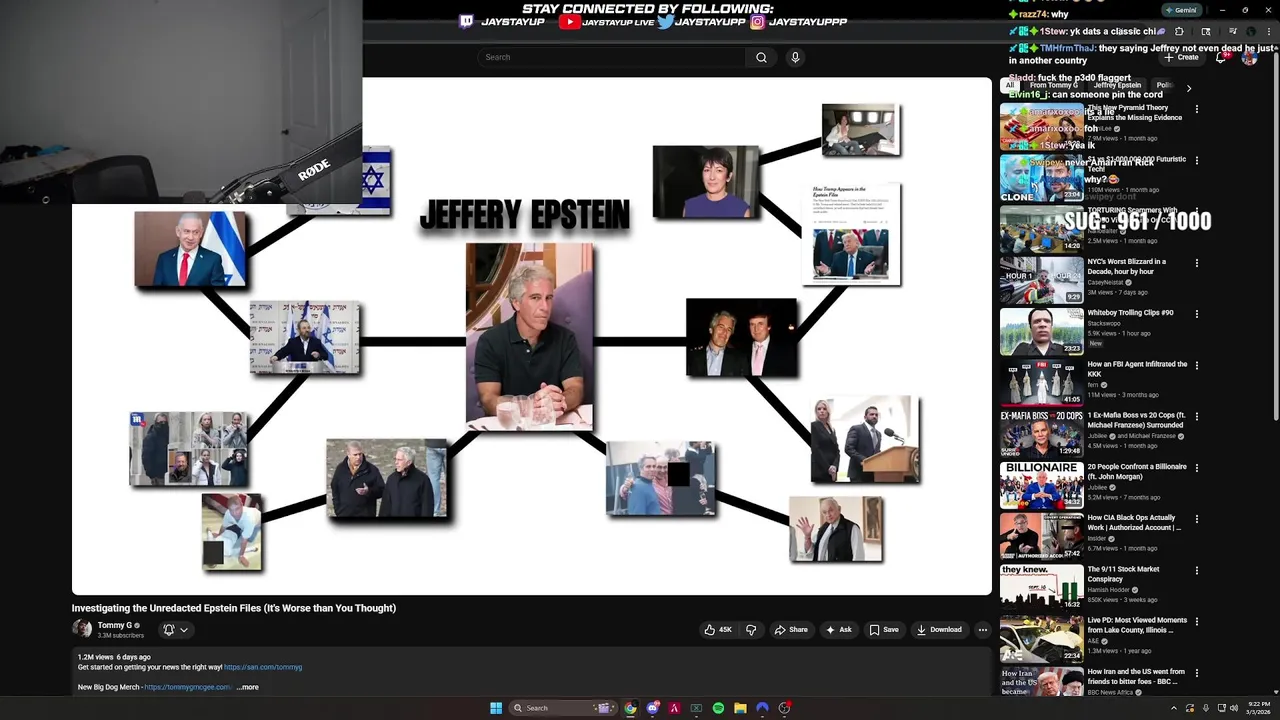Open the subscription notification bell dropdown
Screen dimensions: 1280x720
(175, 630)
